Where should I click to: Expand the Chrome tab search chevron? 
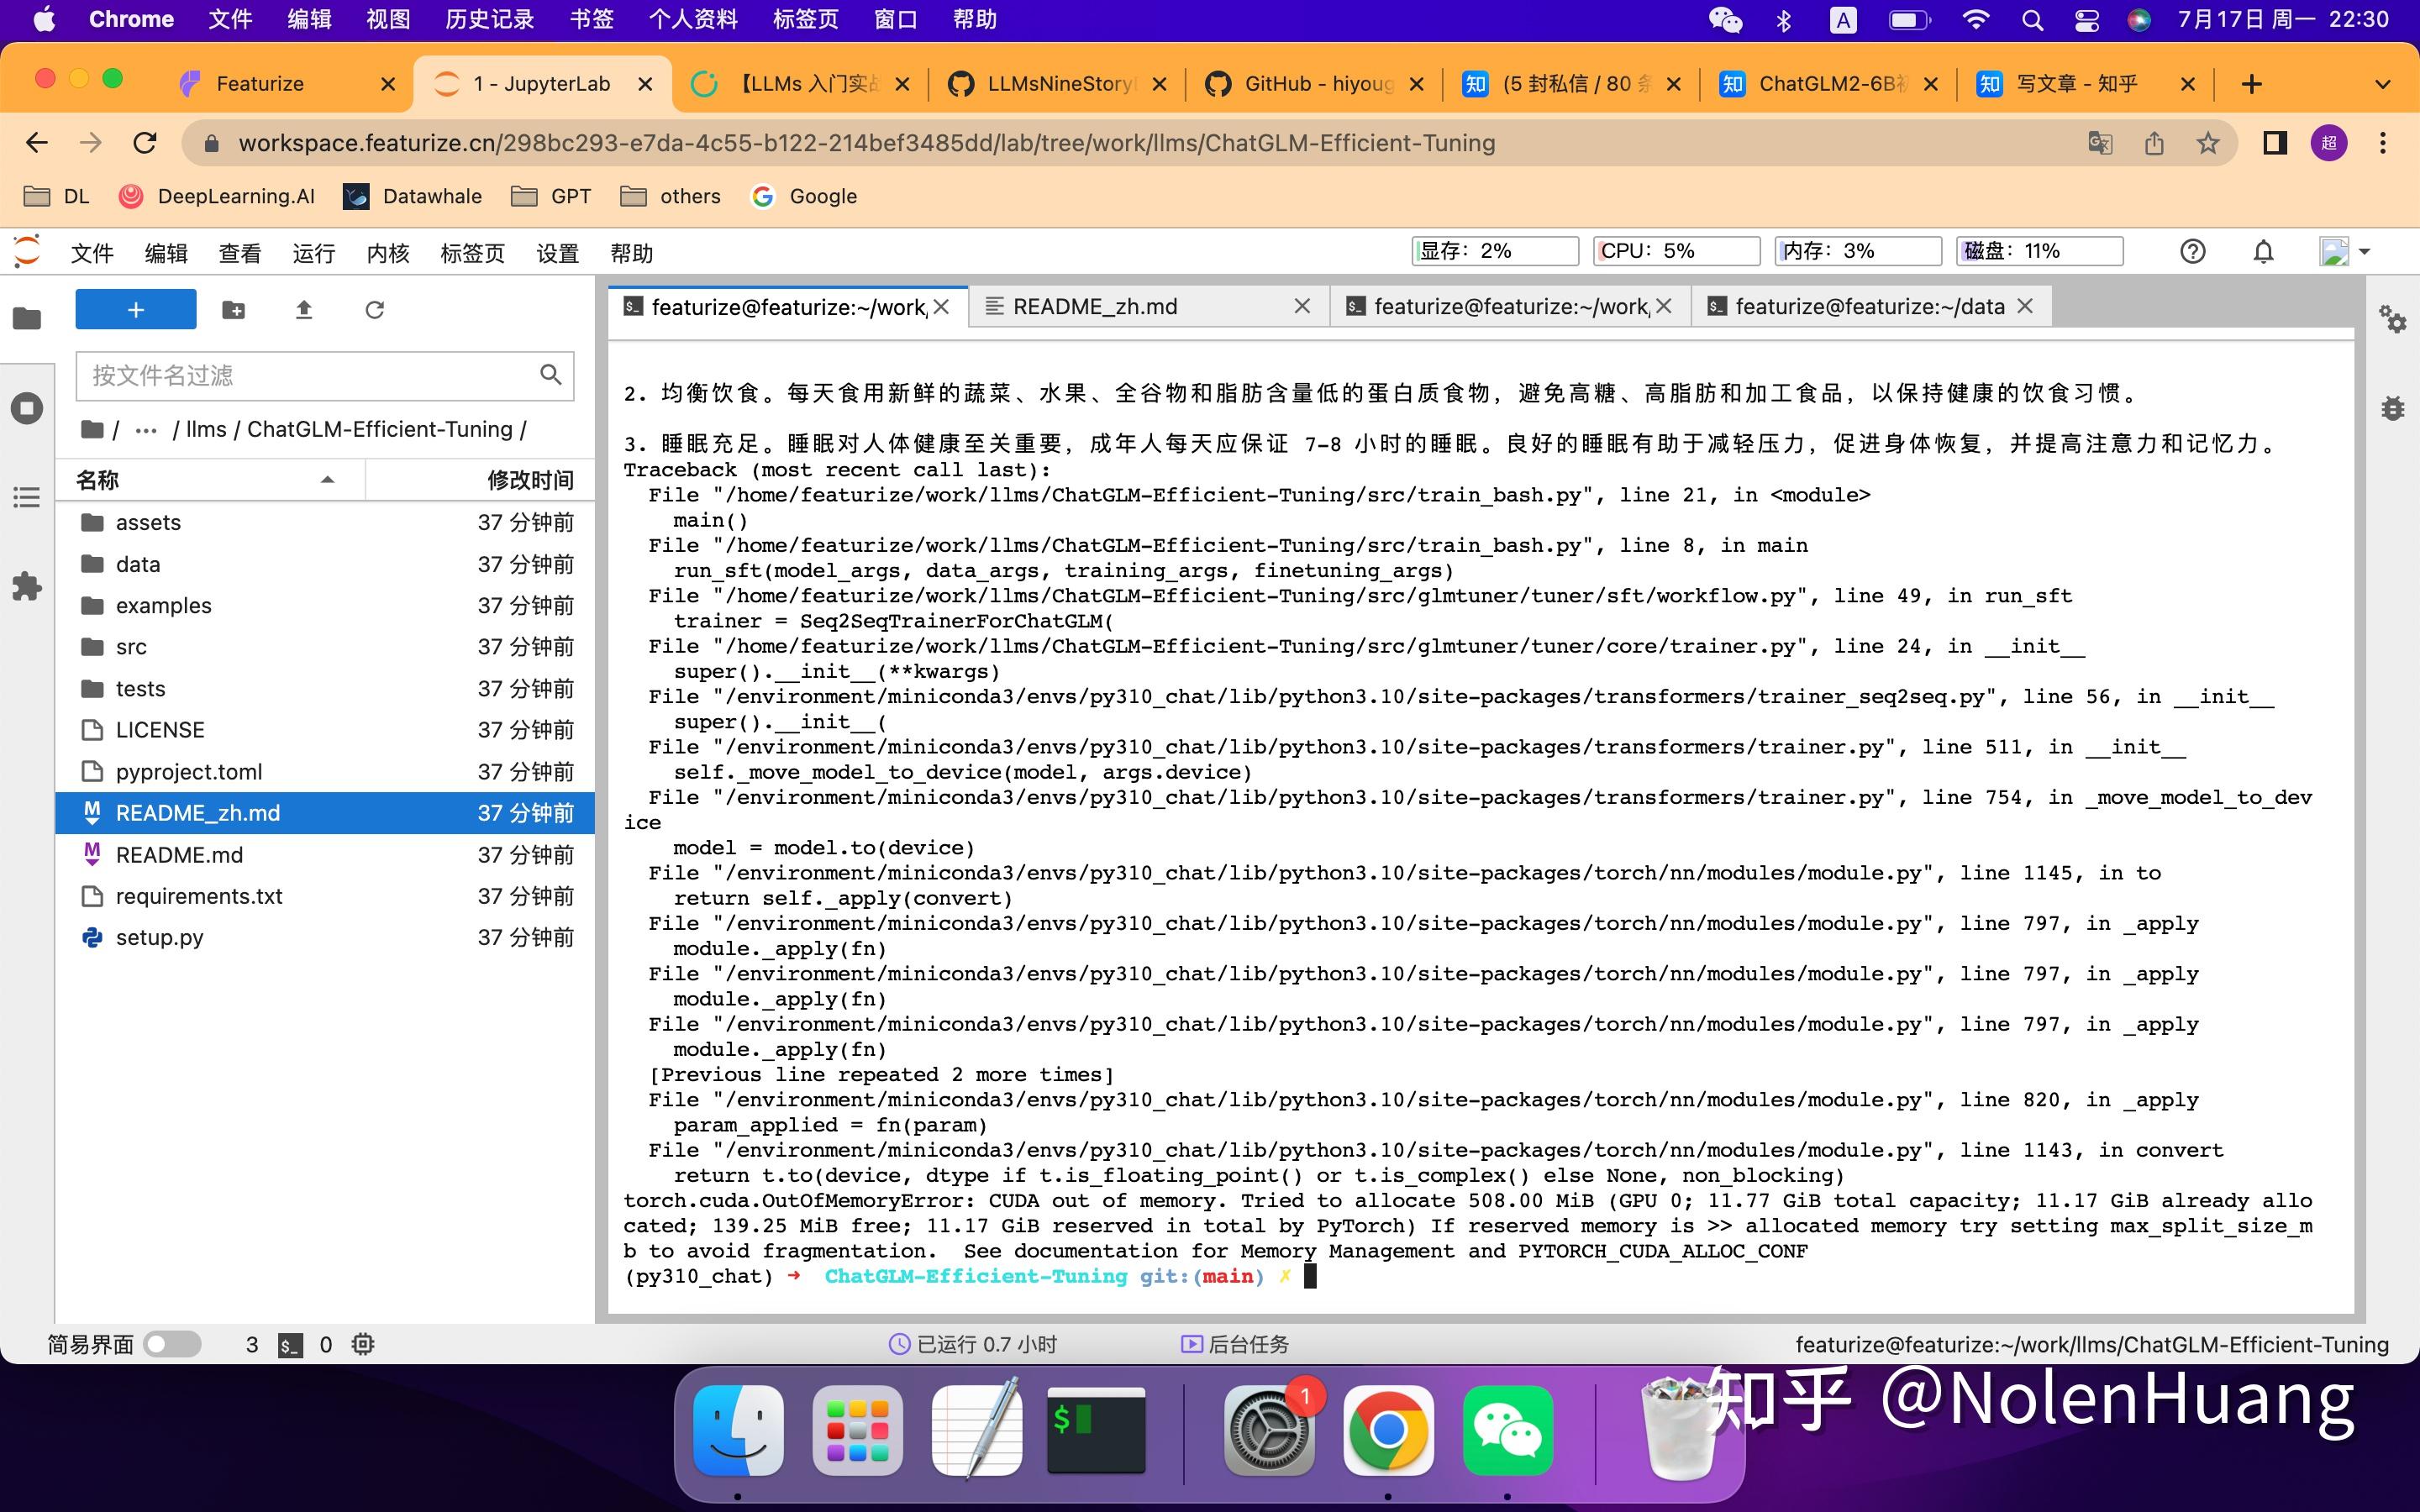coord(2383,84)
